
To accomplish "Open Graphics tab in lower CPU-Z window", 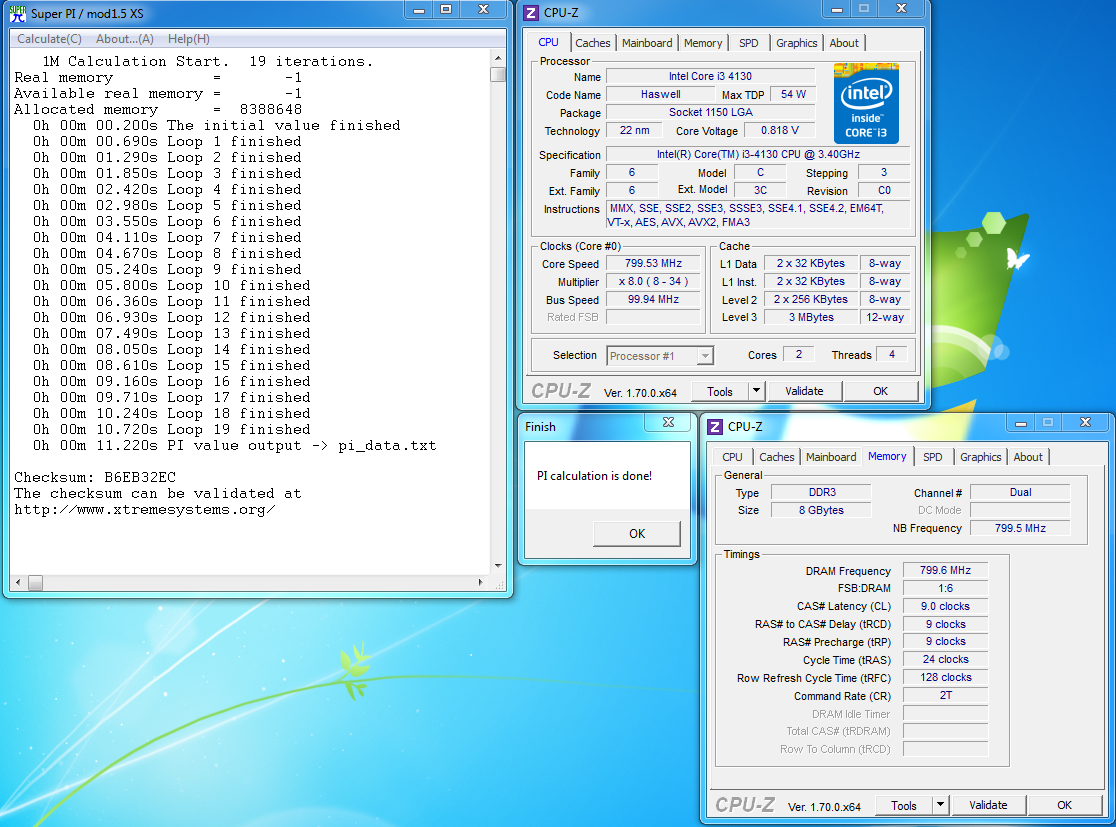I will pos(980,457).
